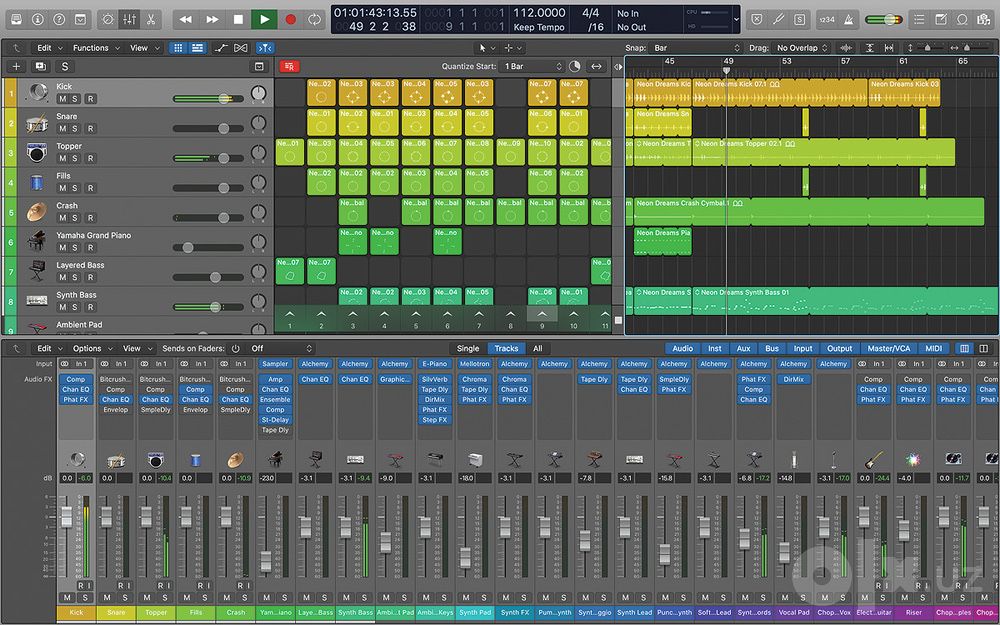Open the Inspector with the info icon
This screenshot has width=1000, height=625.
click(x=38, y=20)
